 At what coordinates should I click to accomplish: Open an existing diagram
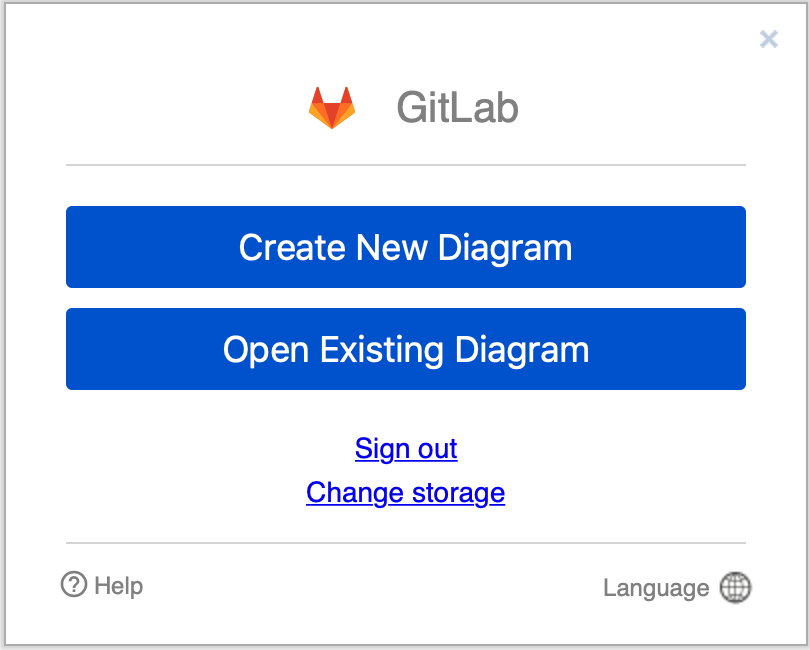tap(405, 349)
